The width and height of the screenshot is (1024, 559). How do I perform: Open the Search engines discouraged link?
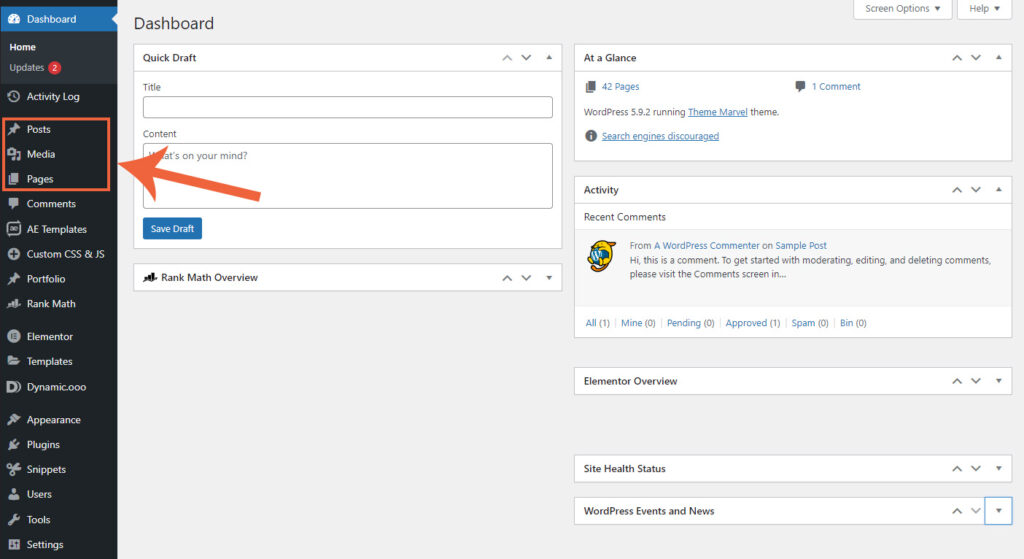click(660, 136)
